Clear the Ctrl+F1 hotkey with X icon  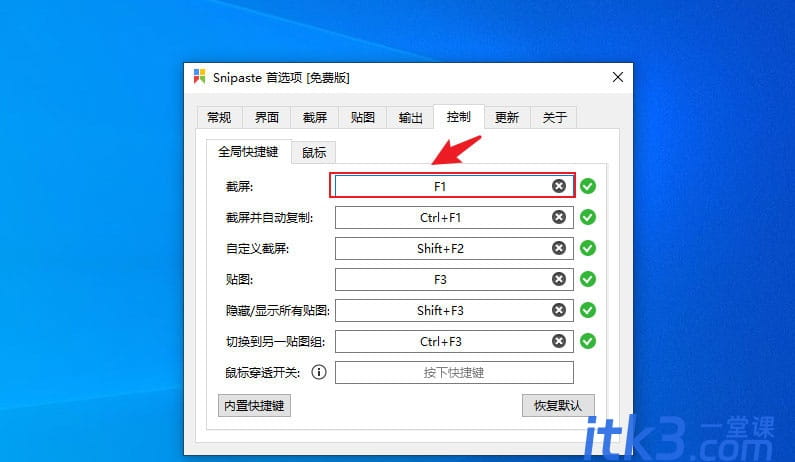pos(559,217)
